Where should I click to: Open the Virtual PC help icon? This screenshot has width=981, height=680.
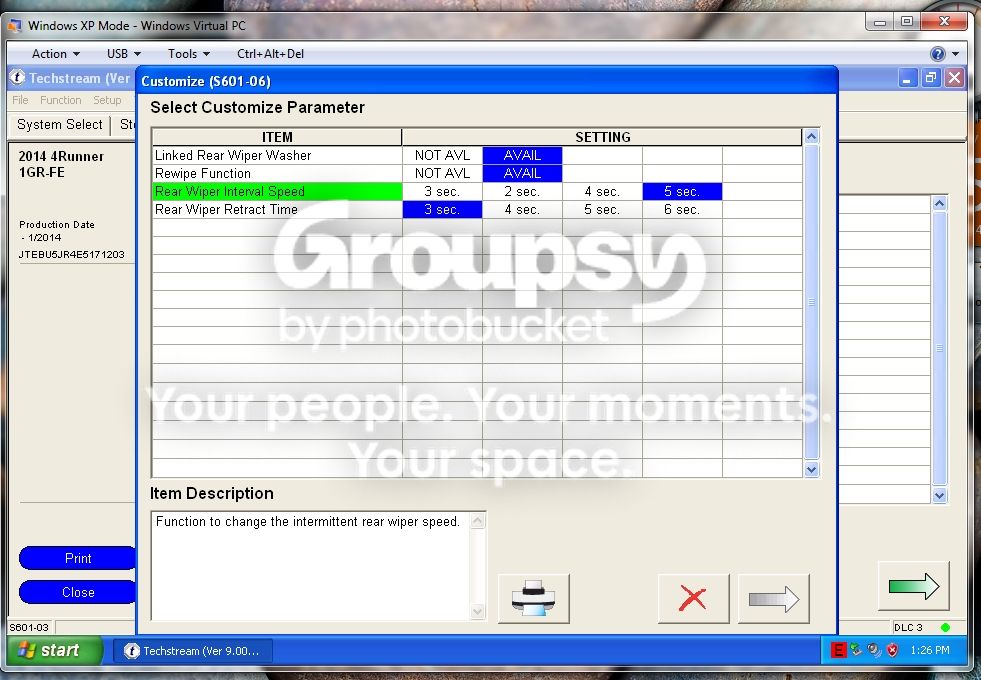click(937, 54)
